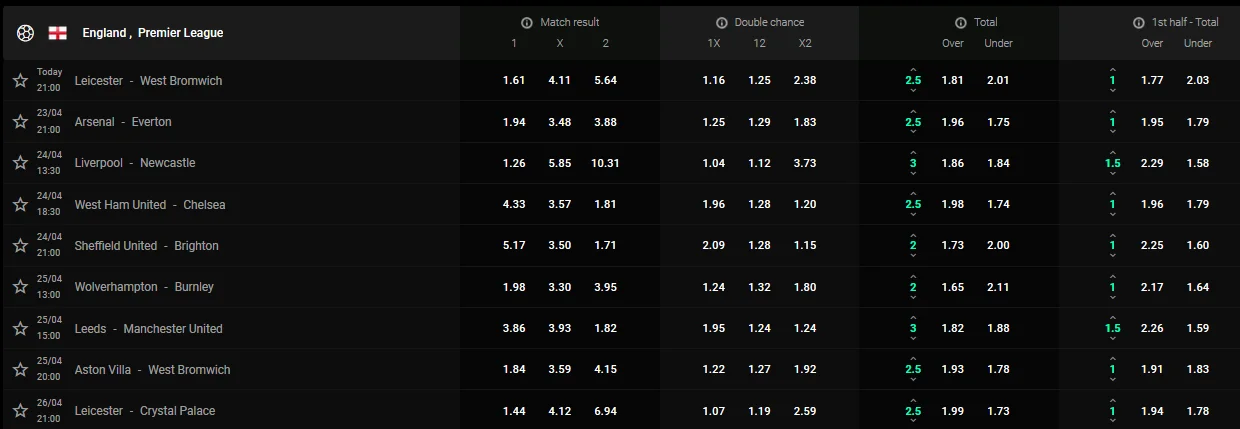Viewport: 1240px width, 429px height.
Task: Choose X2 double chance 2.59 for Crystal Palace
Action: (804, 411)
